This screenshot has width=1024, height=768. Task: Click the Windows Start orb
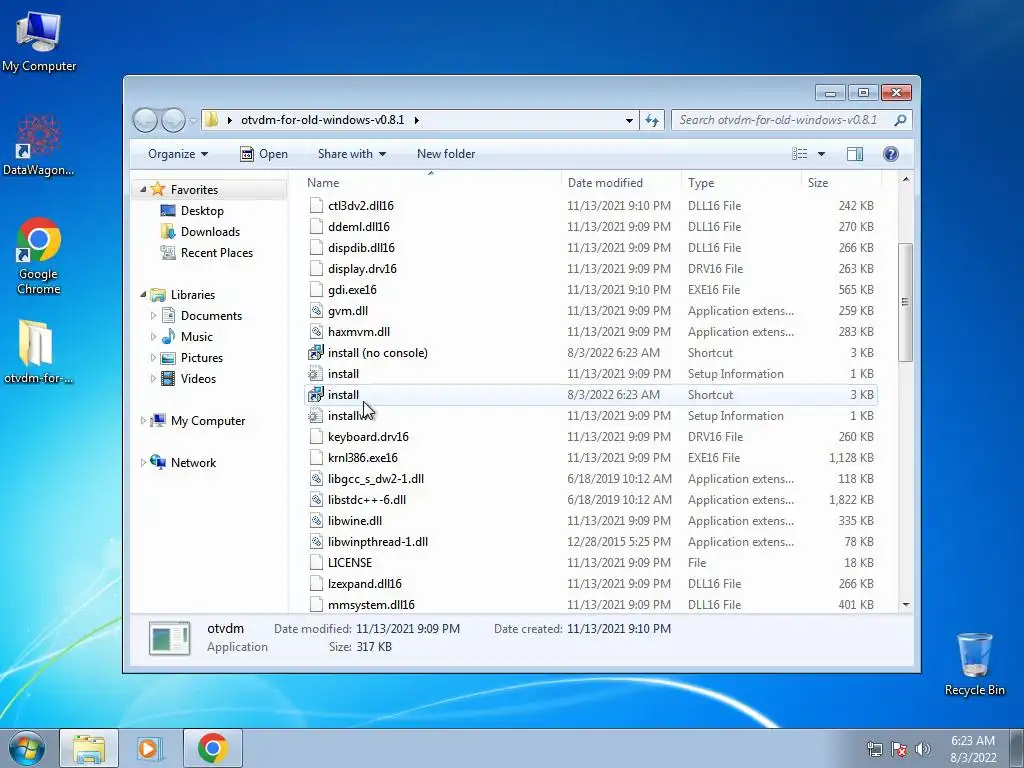coord(26,748)
